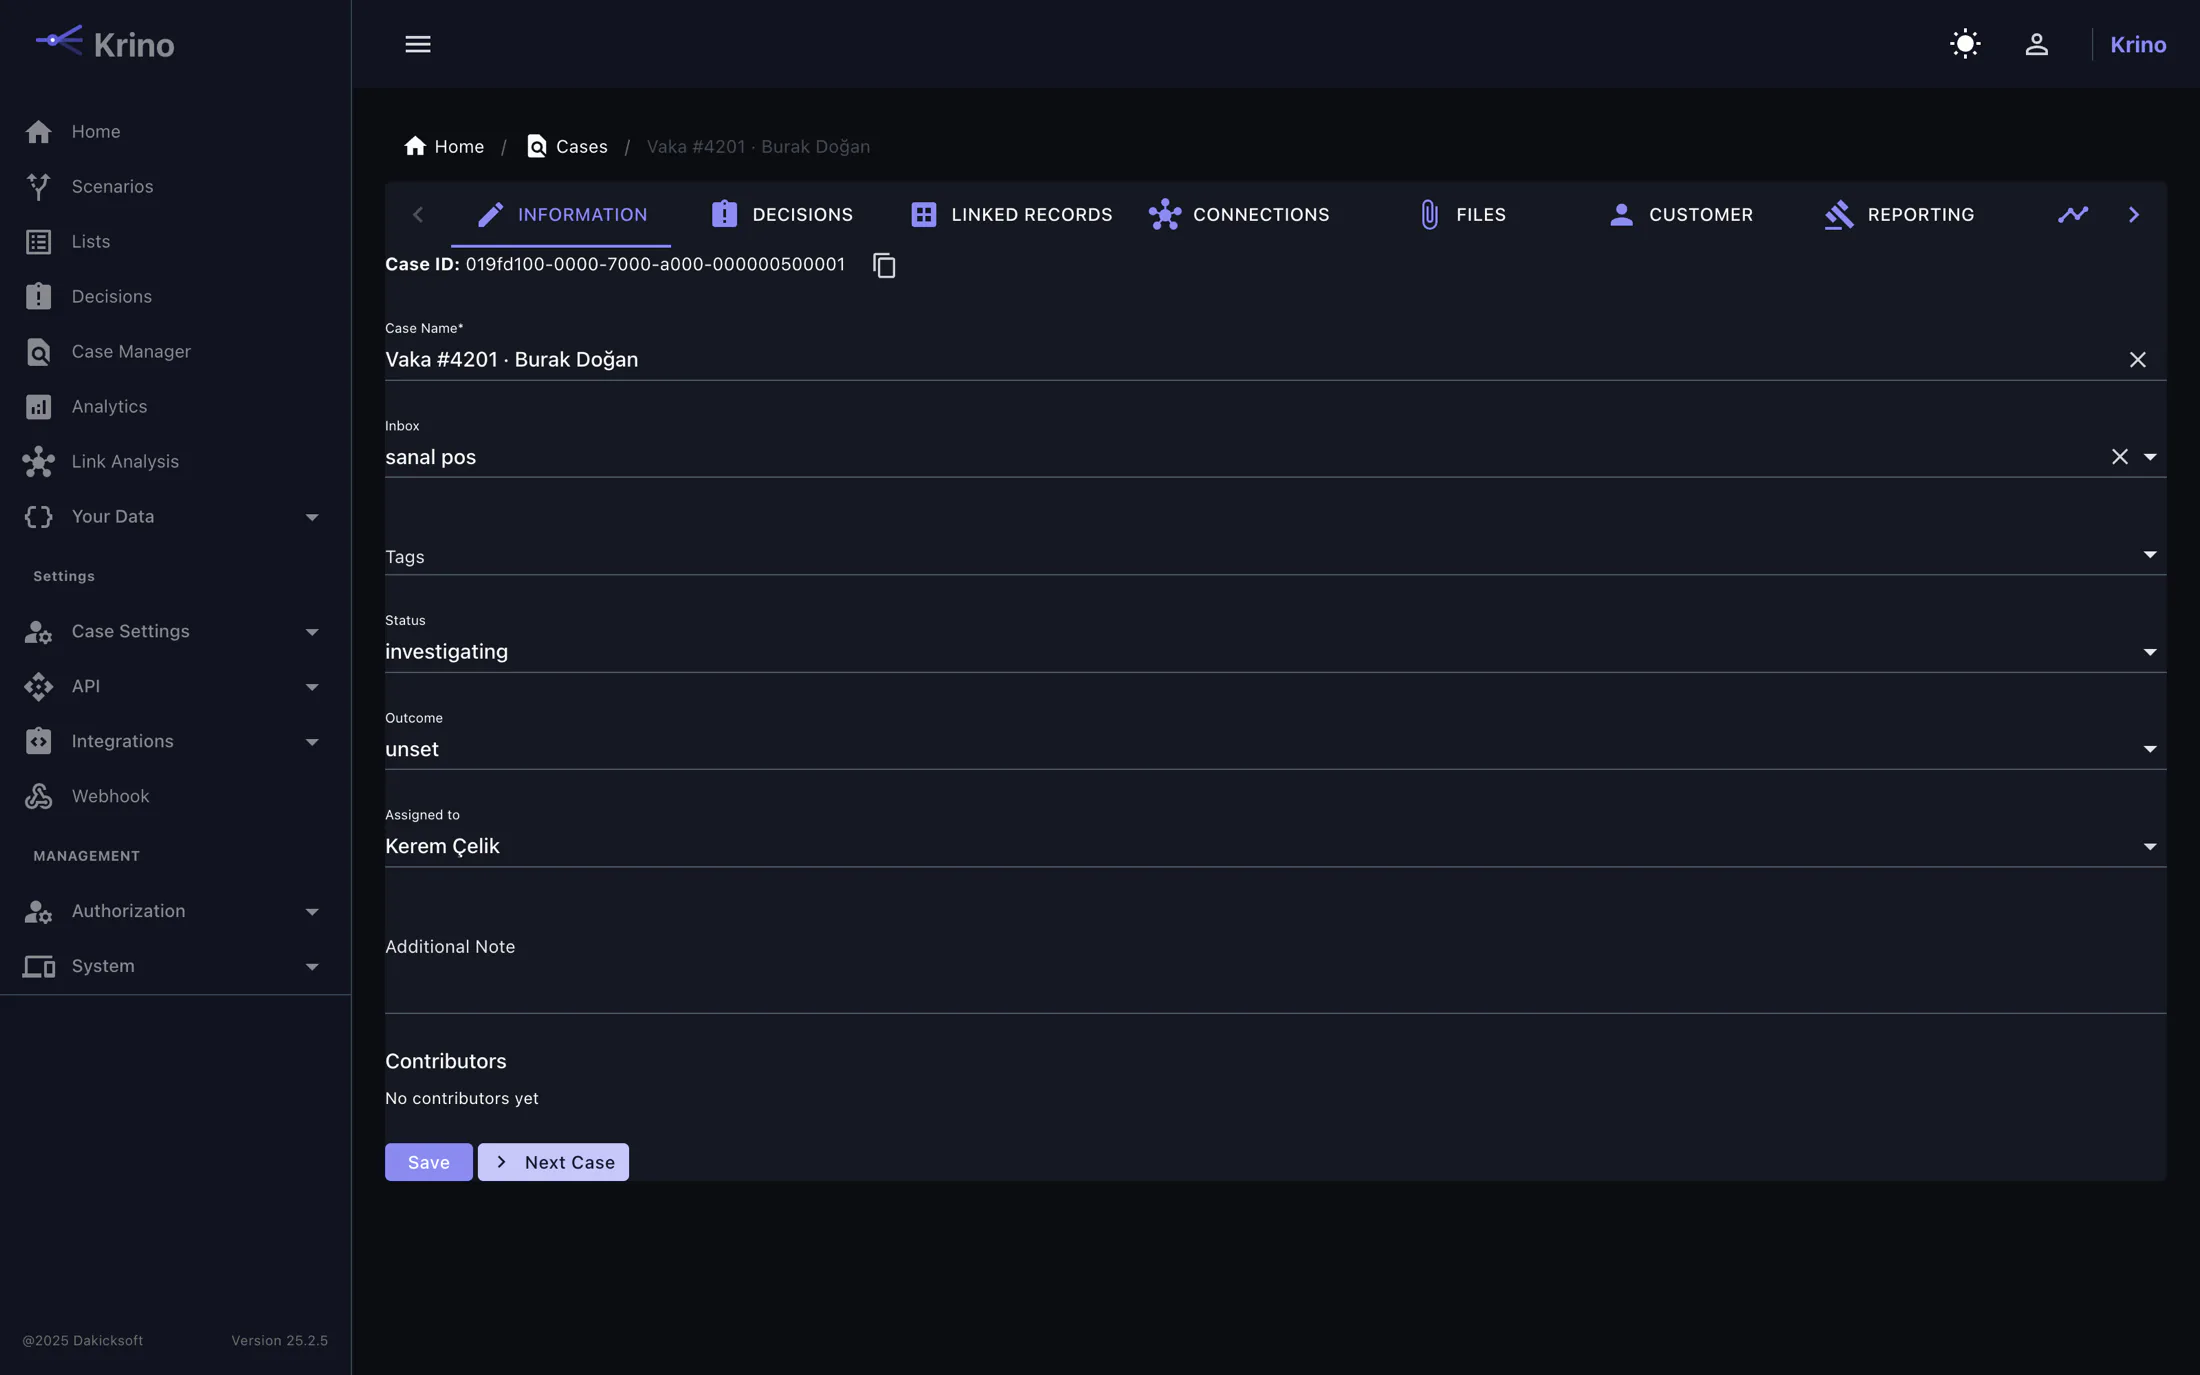Save the case information
Screen dimensions: 2200x1375
pyautogui.click(x=428, y=1162)
